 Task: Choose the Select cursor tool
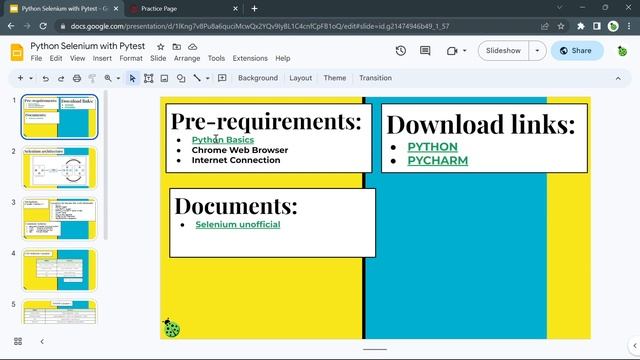[132, 78]
